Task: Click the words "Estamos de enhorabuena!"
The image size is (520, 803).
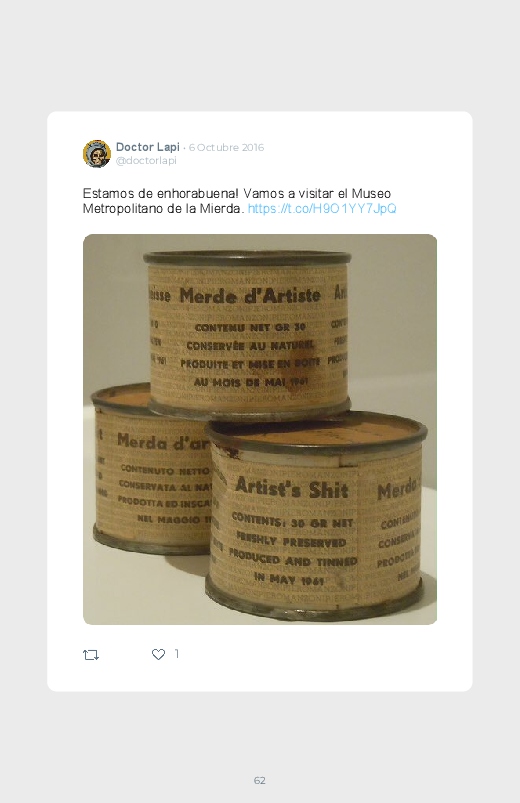Action: (160, 194)
